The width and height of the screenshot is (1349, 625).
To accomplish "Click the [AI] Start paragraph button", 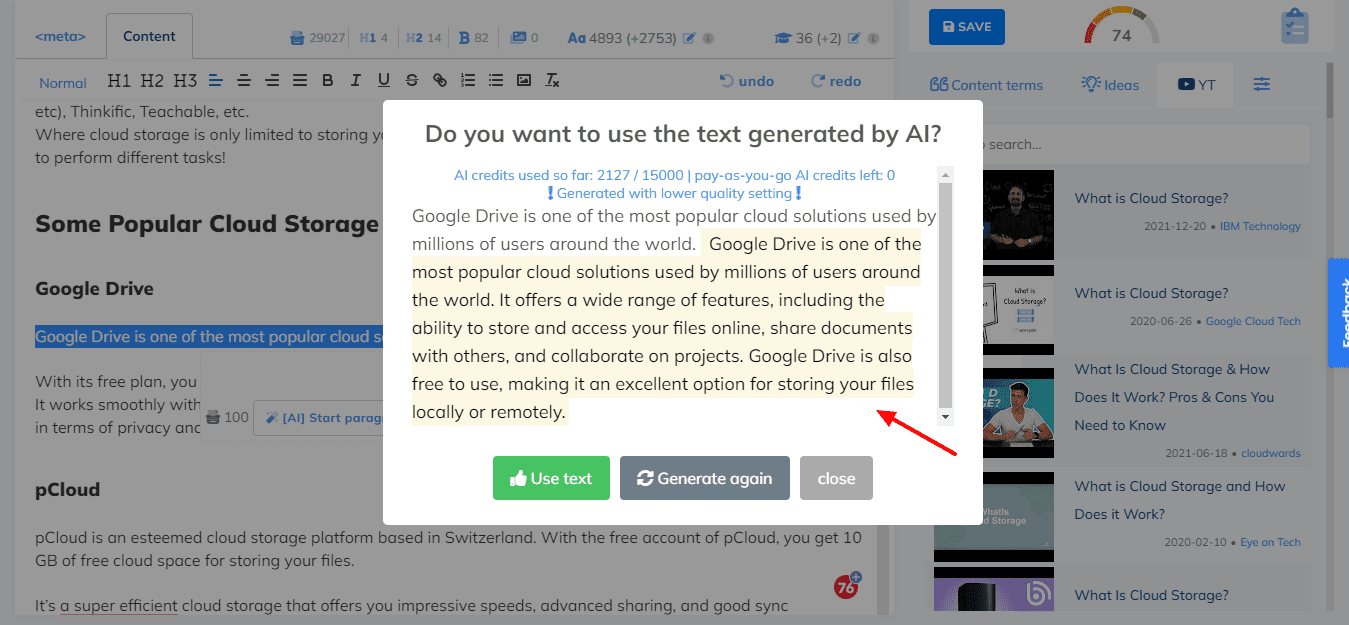I will click(319, 418).
